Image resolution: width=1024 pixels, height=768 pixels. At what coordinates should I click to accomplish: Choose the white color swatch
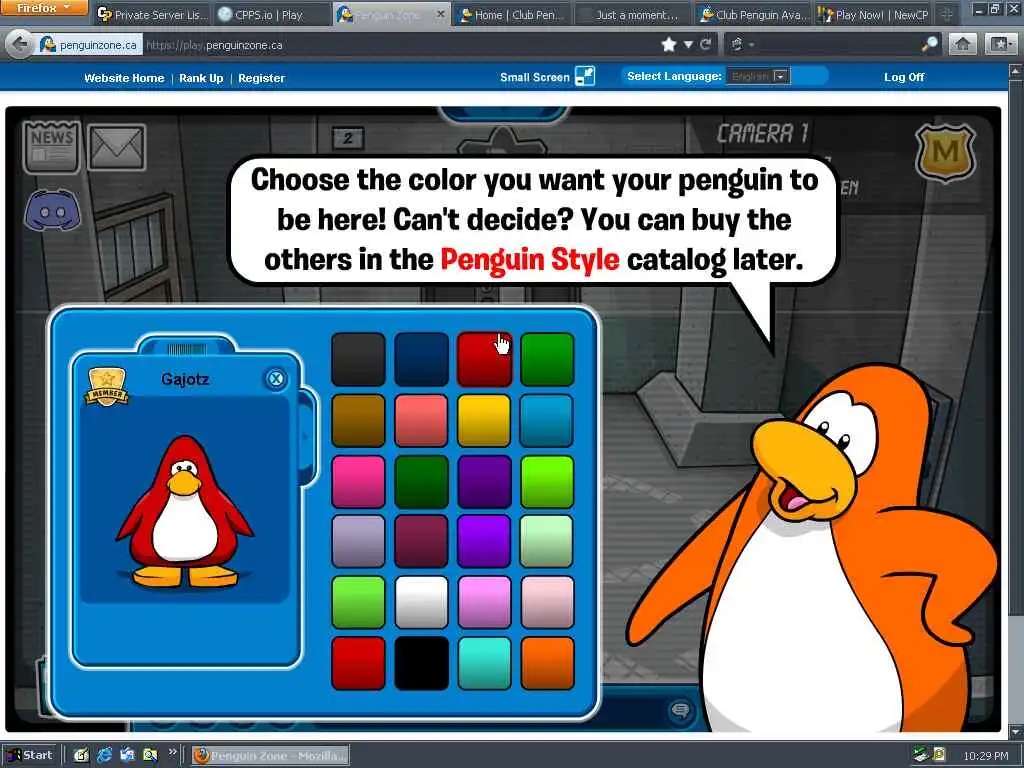coord(421,601)
